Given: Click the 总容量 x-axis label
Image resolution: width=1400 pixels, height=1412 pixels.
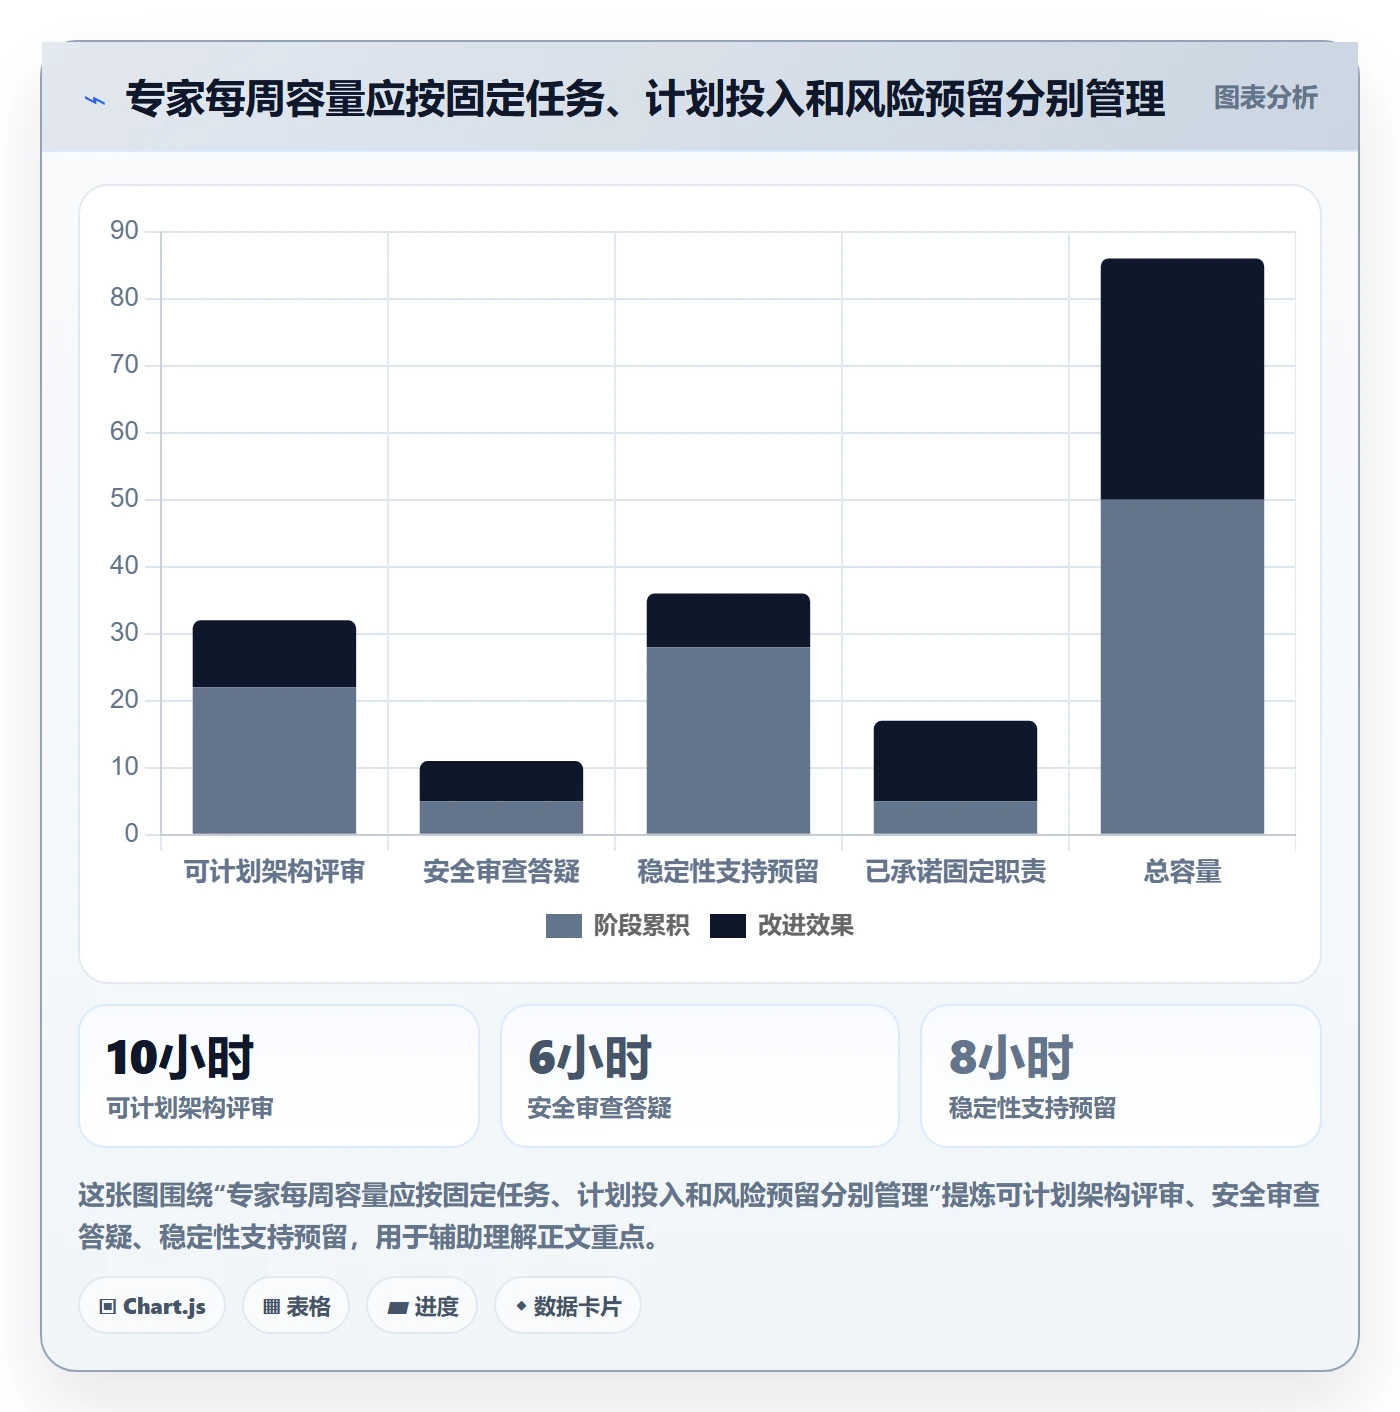Looking at the screenshot, I should (1182, 872).
